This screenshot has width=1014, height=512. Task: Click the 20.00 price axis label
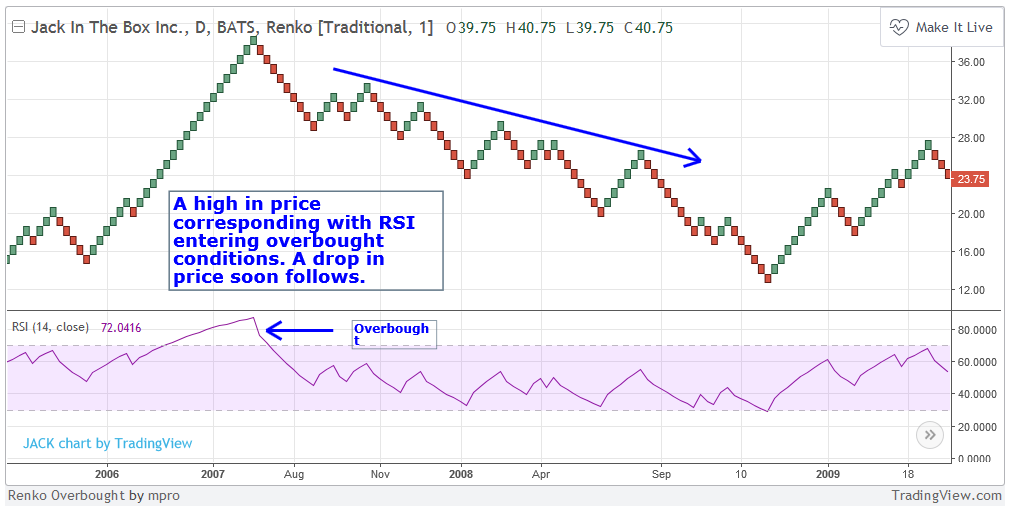point(971,214)
